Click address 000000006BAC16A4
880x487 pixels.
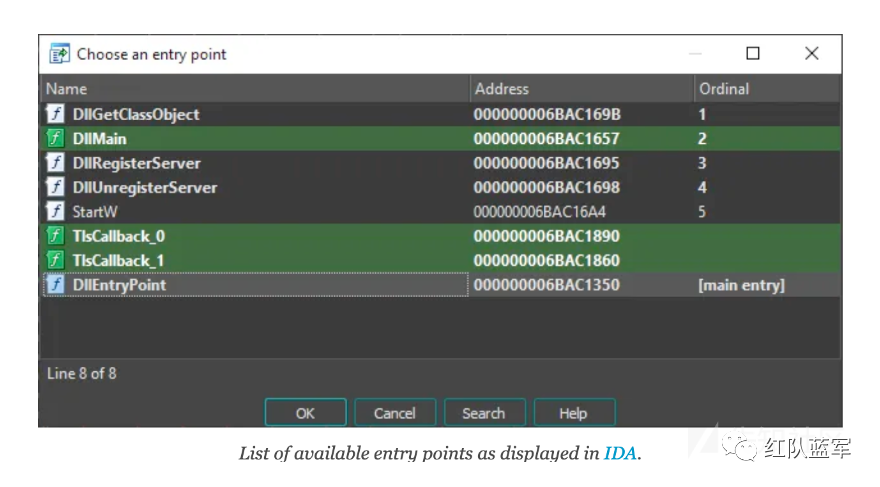540,212
